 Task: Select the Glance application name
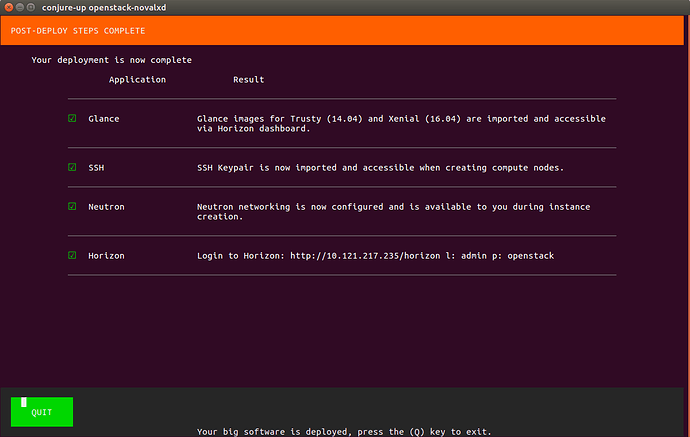coord(104,119)
